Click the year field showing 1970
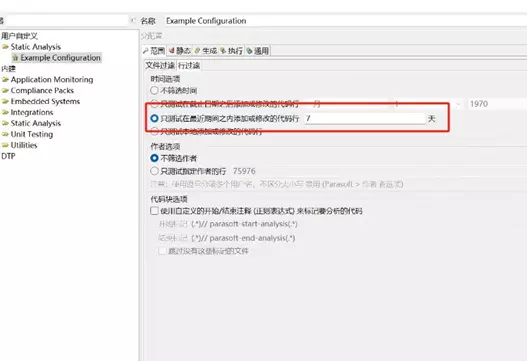527x361 pixels. [x=497, y=104]
